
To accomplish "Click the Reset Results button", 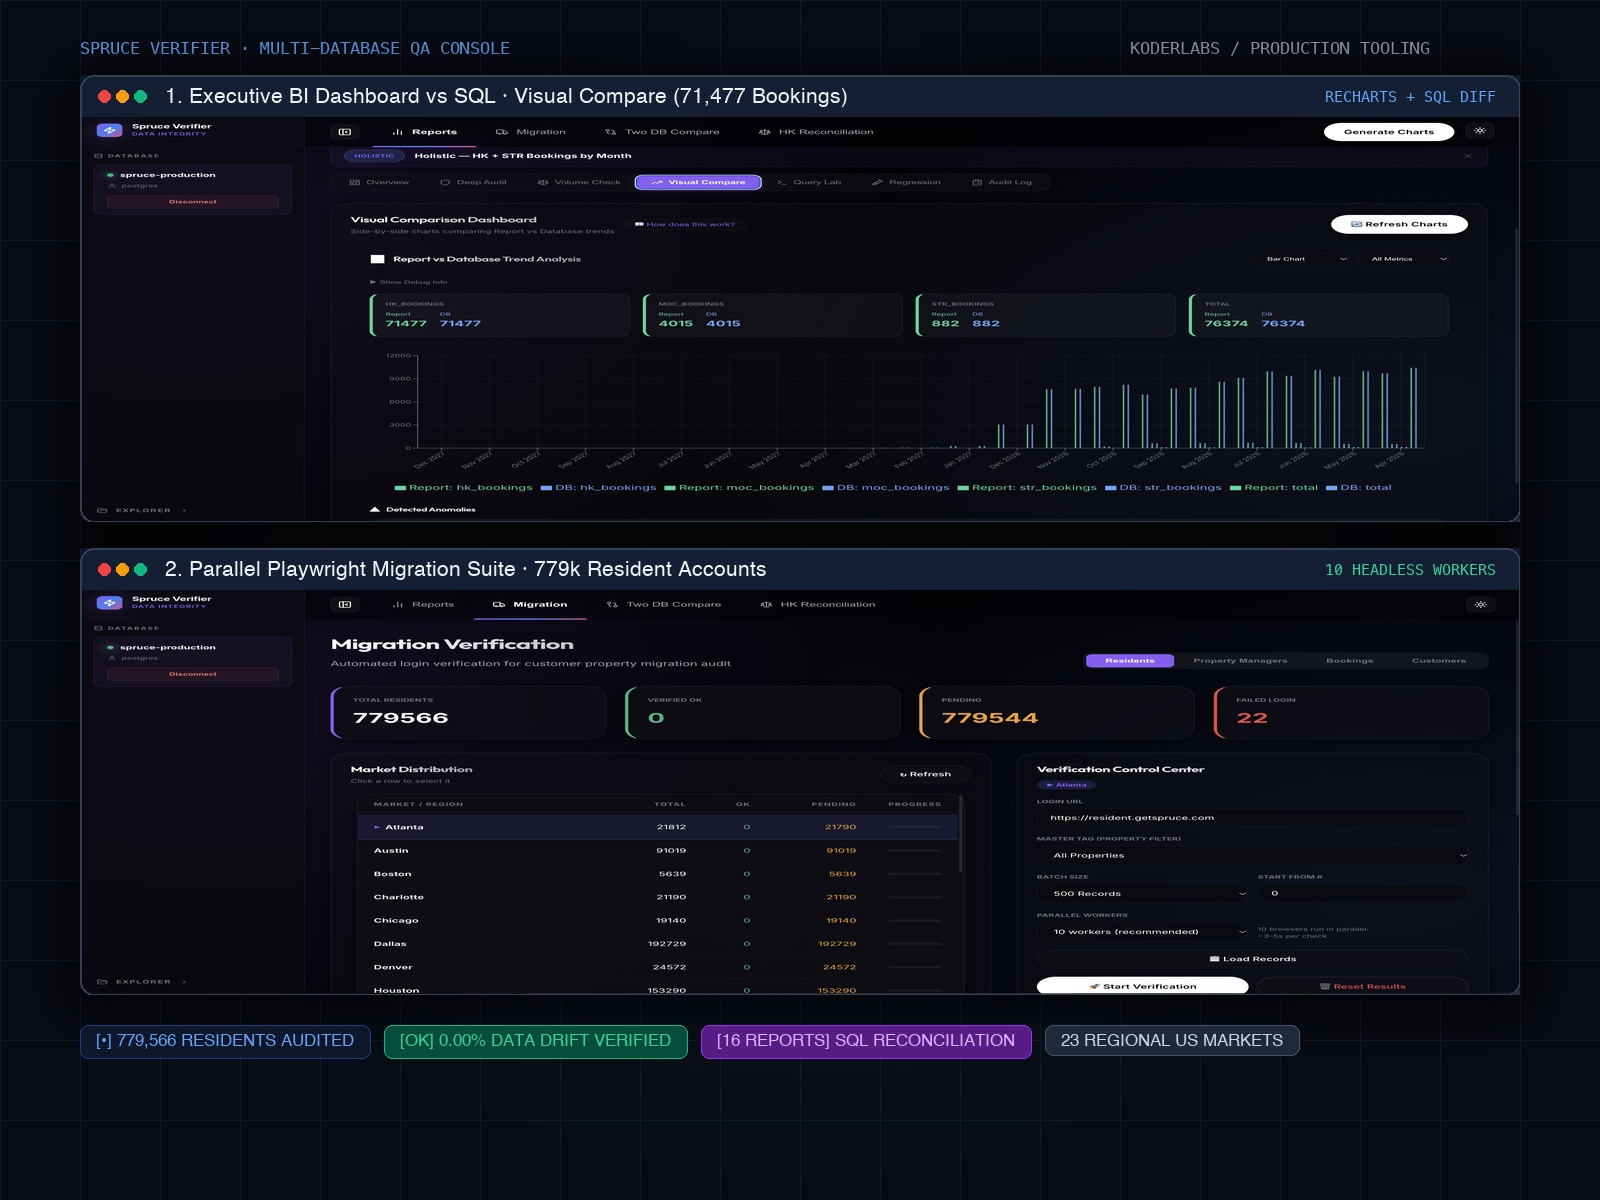I will [1363, 987].
